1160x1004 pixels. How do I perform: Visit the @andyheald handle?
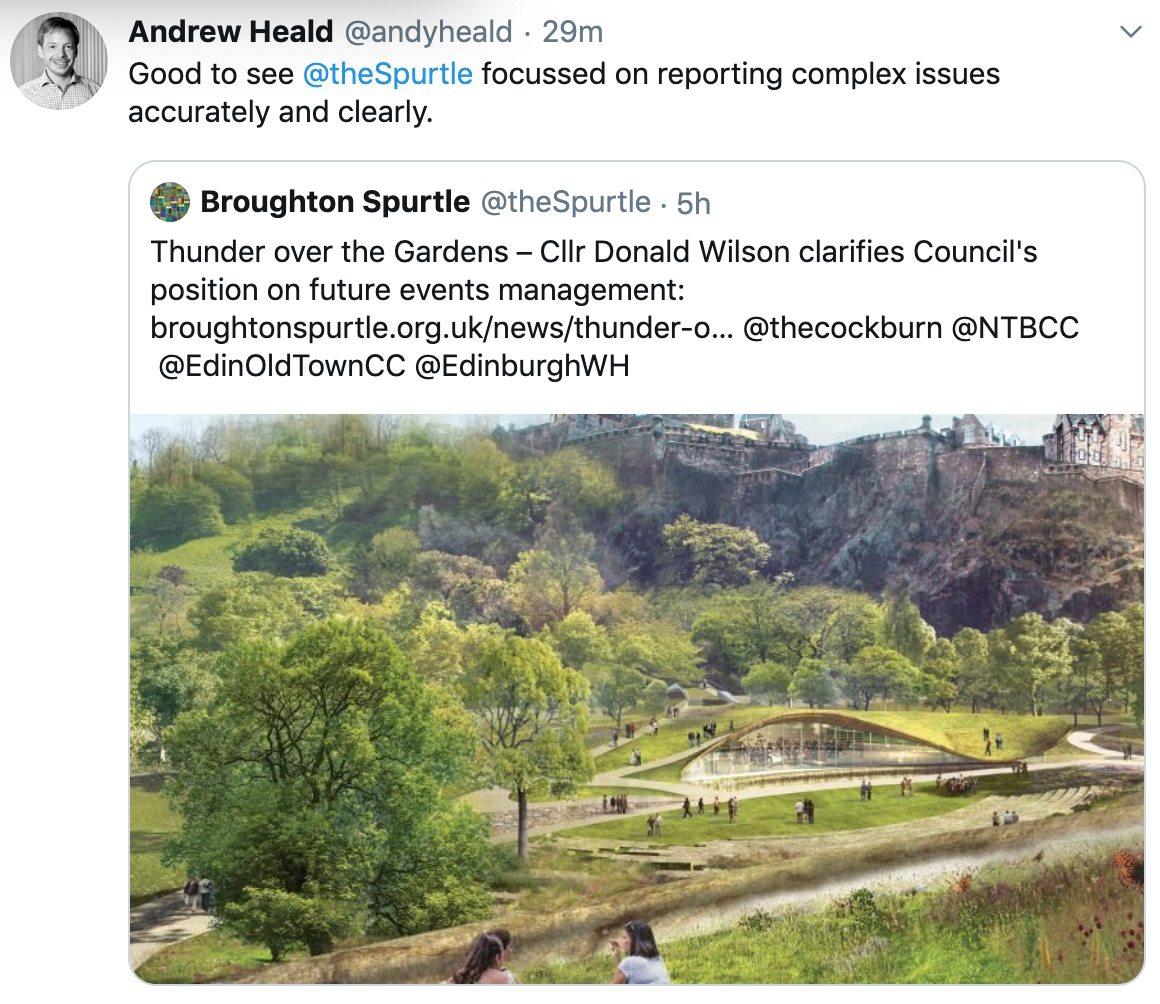click(428, 32)
